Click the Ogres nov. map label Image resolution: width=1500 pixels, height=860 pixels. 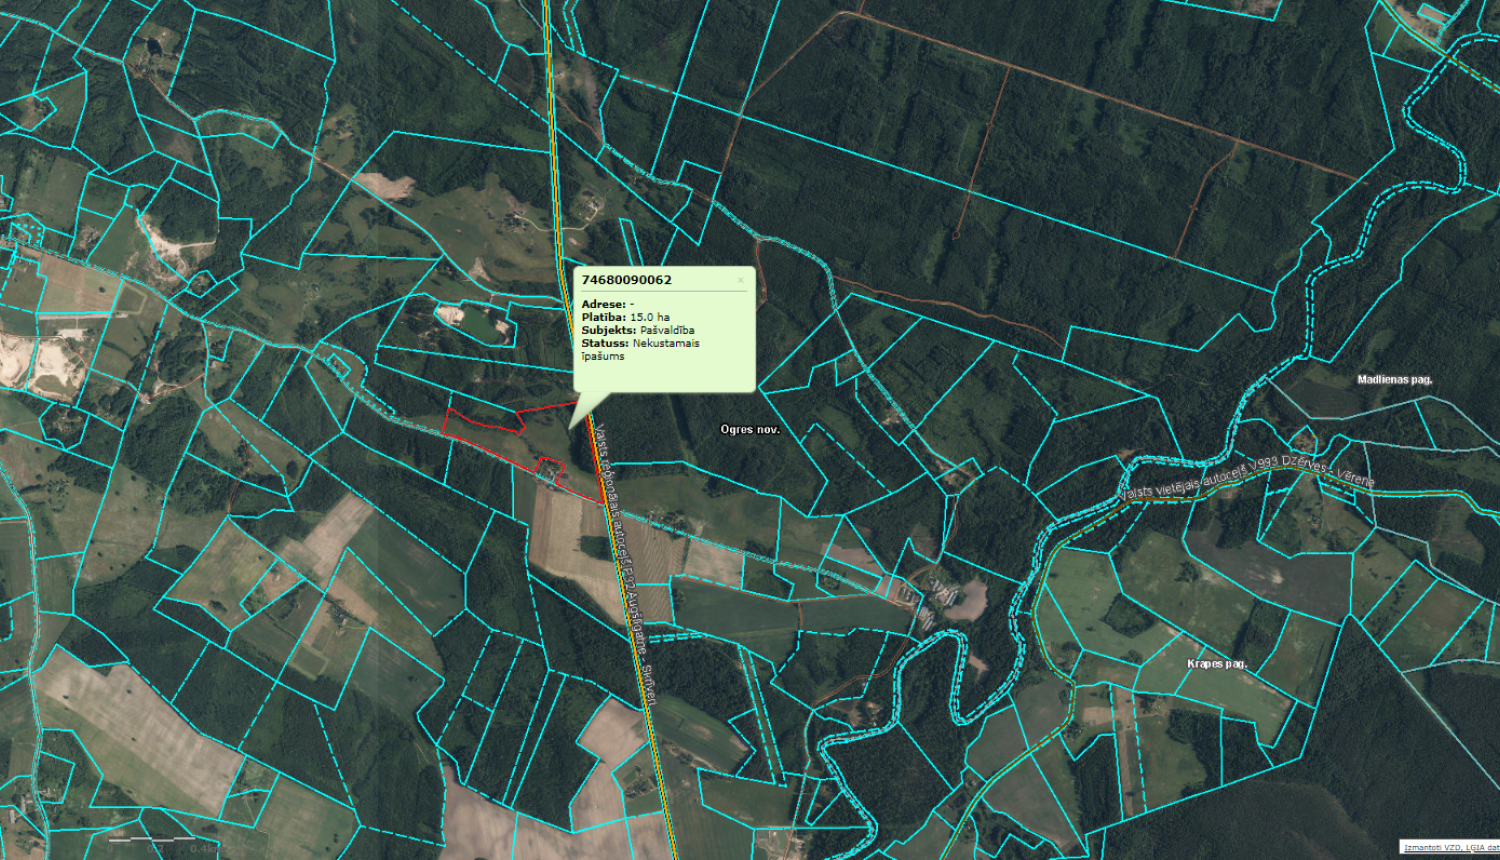pyautogui.click(x=750, y=430)
